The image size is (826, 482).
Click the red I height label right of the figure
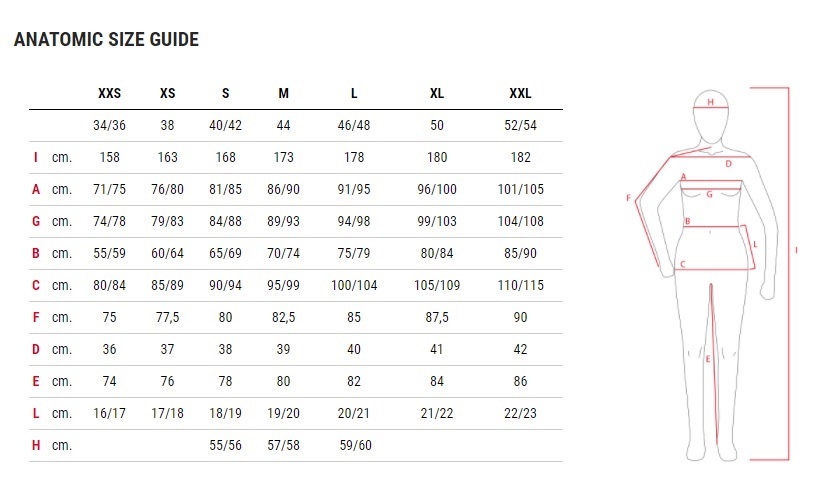(x=797, y=250)
